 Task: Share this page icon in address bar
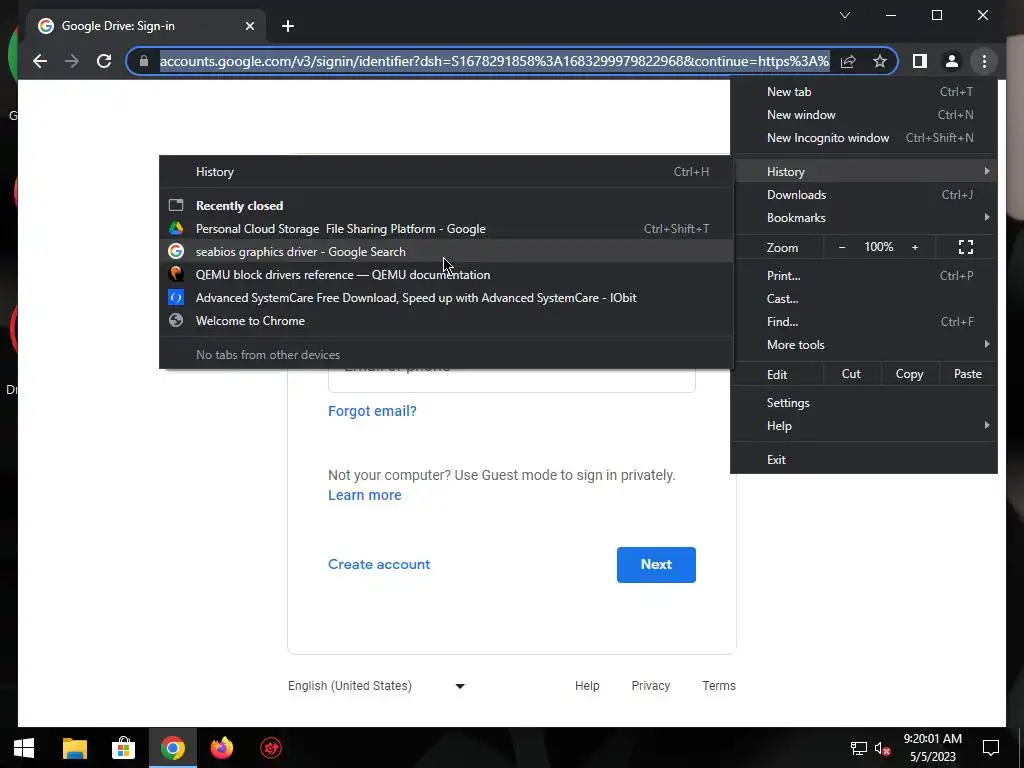point(848,61)
